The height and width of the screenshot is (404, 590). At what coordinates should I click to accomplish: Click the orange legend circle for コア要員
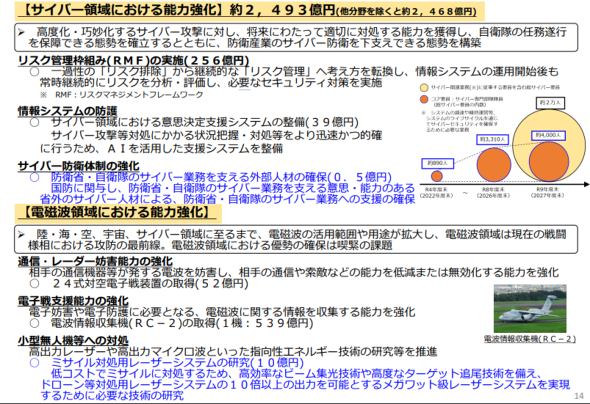point(424,99)
